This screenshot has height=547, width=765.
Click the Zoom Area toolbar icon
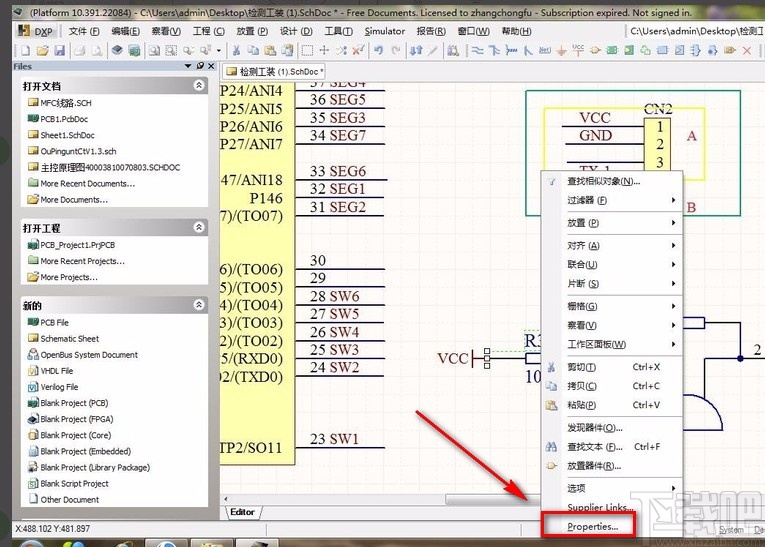coord(171,50)
